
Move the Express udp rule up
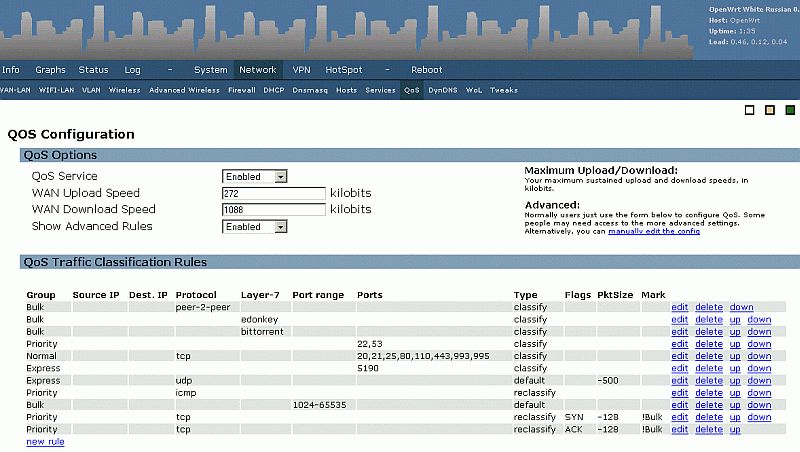point(735,381)
